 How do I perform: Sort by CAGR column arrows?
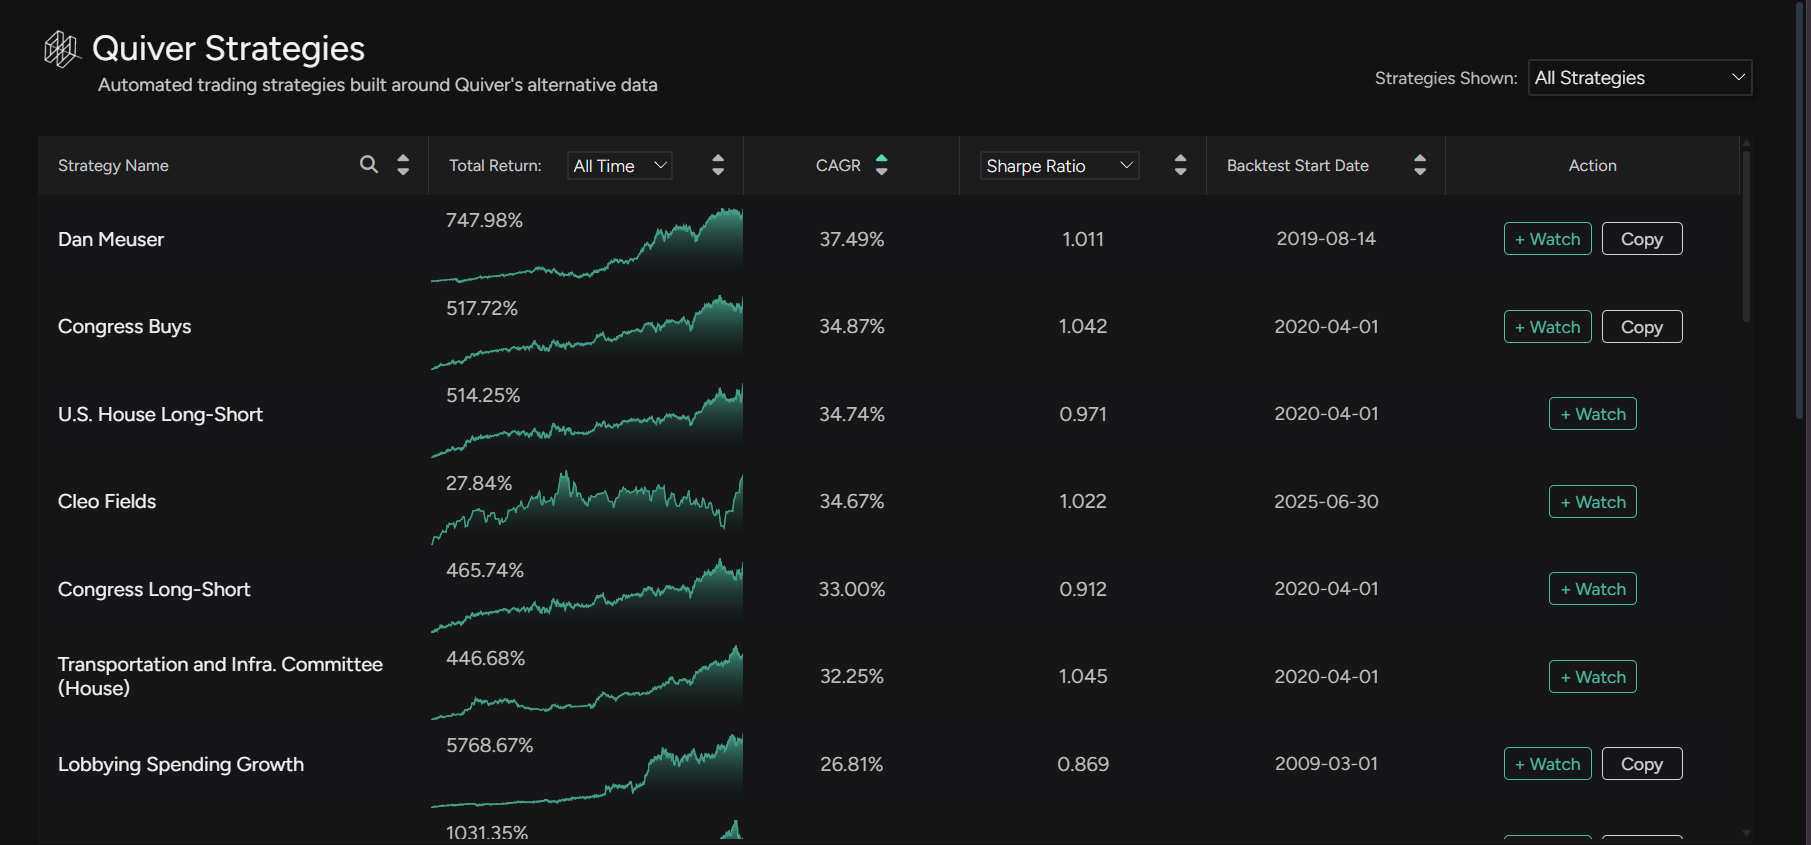(x=881, y=165)
